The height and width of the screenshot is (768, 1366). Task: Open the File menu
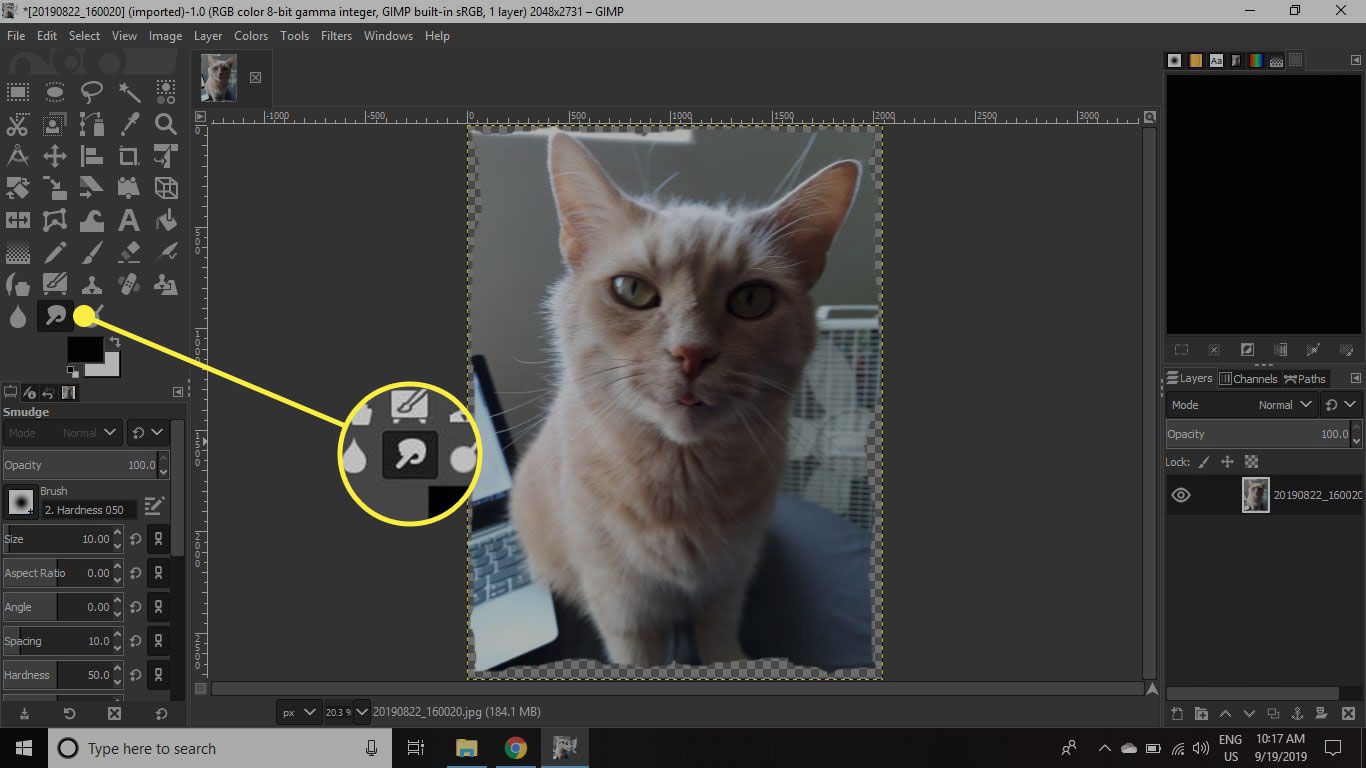(x=16, y=36)
